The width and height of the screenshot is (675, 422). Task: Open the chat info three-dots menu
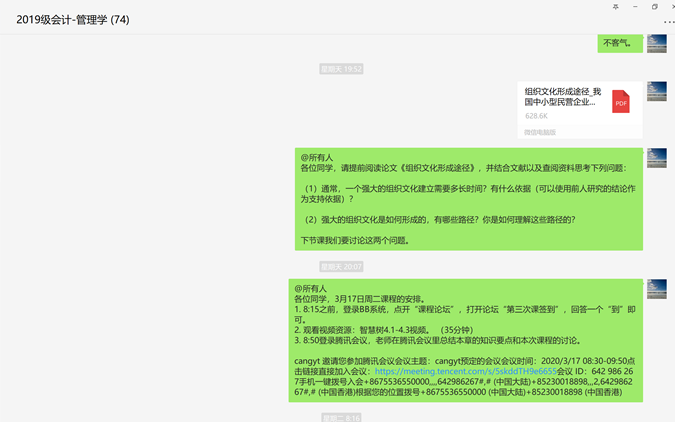[668, 22]
